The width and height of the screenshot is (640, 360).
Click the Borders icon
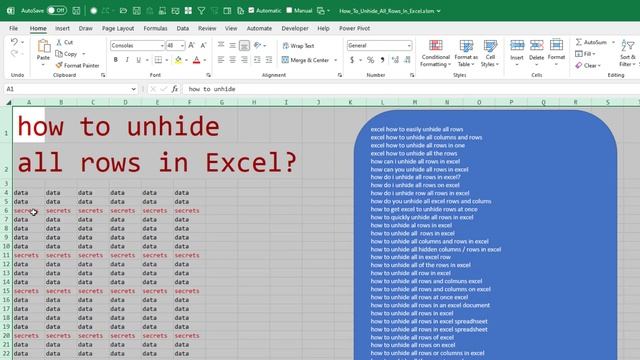pos(158,60)
